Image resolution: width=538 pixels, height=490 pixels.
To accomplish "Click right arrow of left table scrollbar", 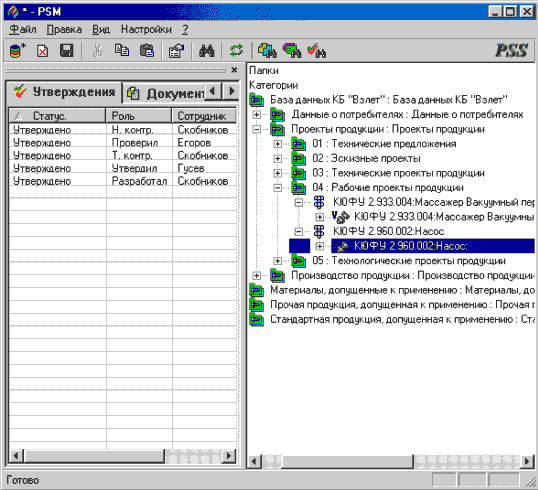I will pyautogui.click(x=230, y=456).
